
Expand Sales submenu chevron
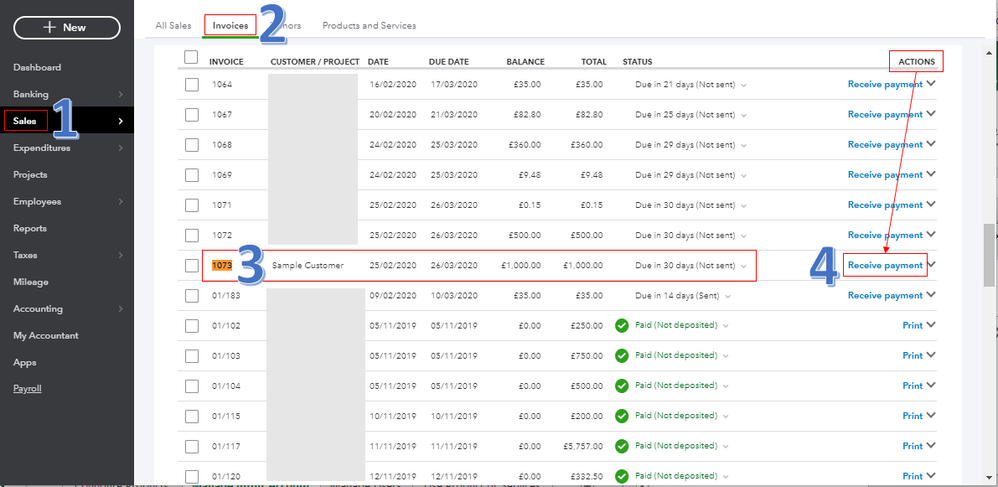tap(120, 121)
